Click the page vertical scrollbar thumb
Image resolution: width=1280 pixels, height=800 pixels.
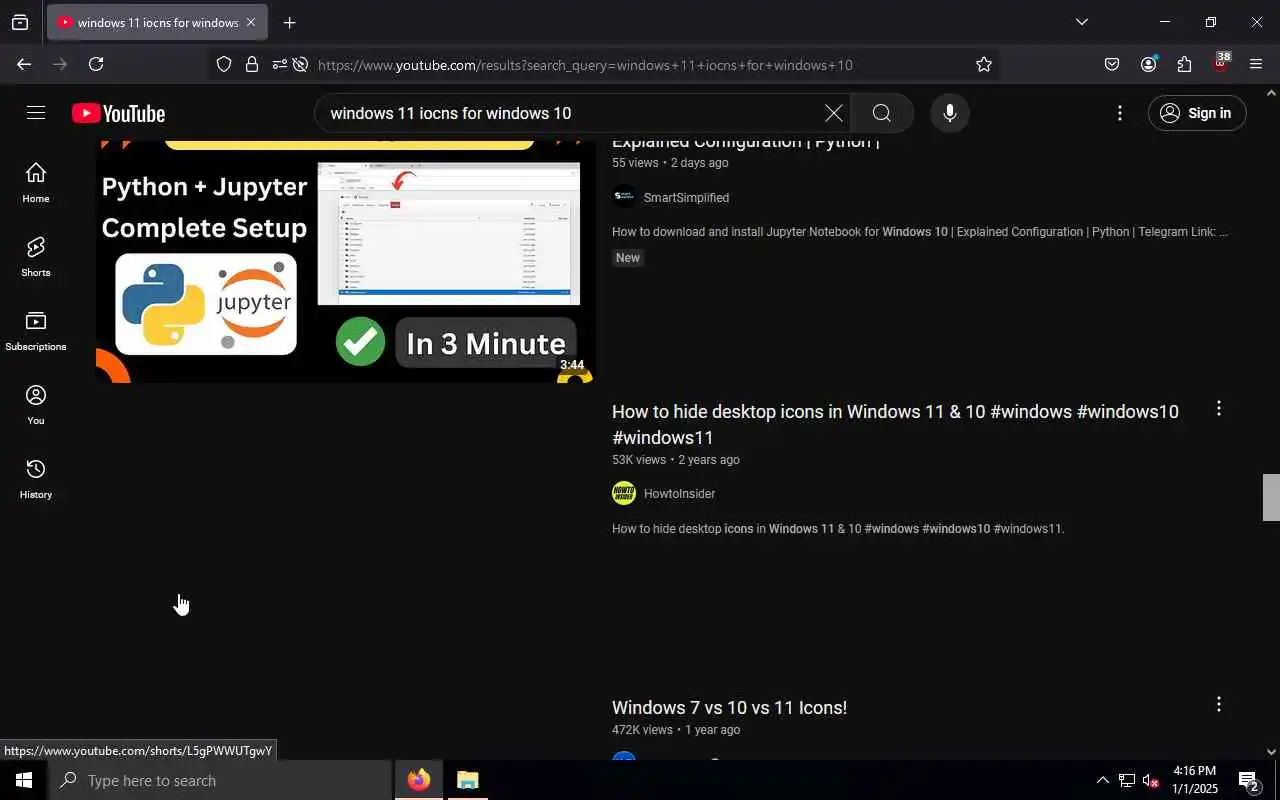point(1271,497)
